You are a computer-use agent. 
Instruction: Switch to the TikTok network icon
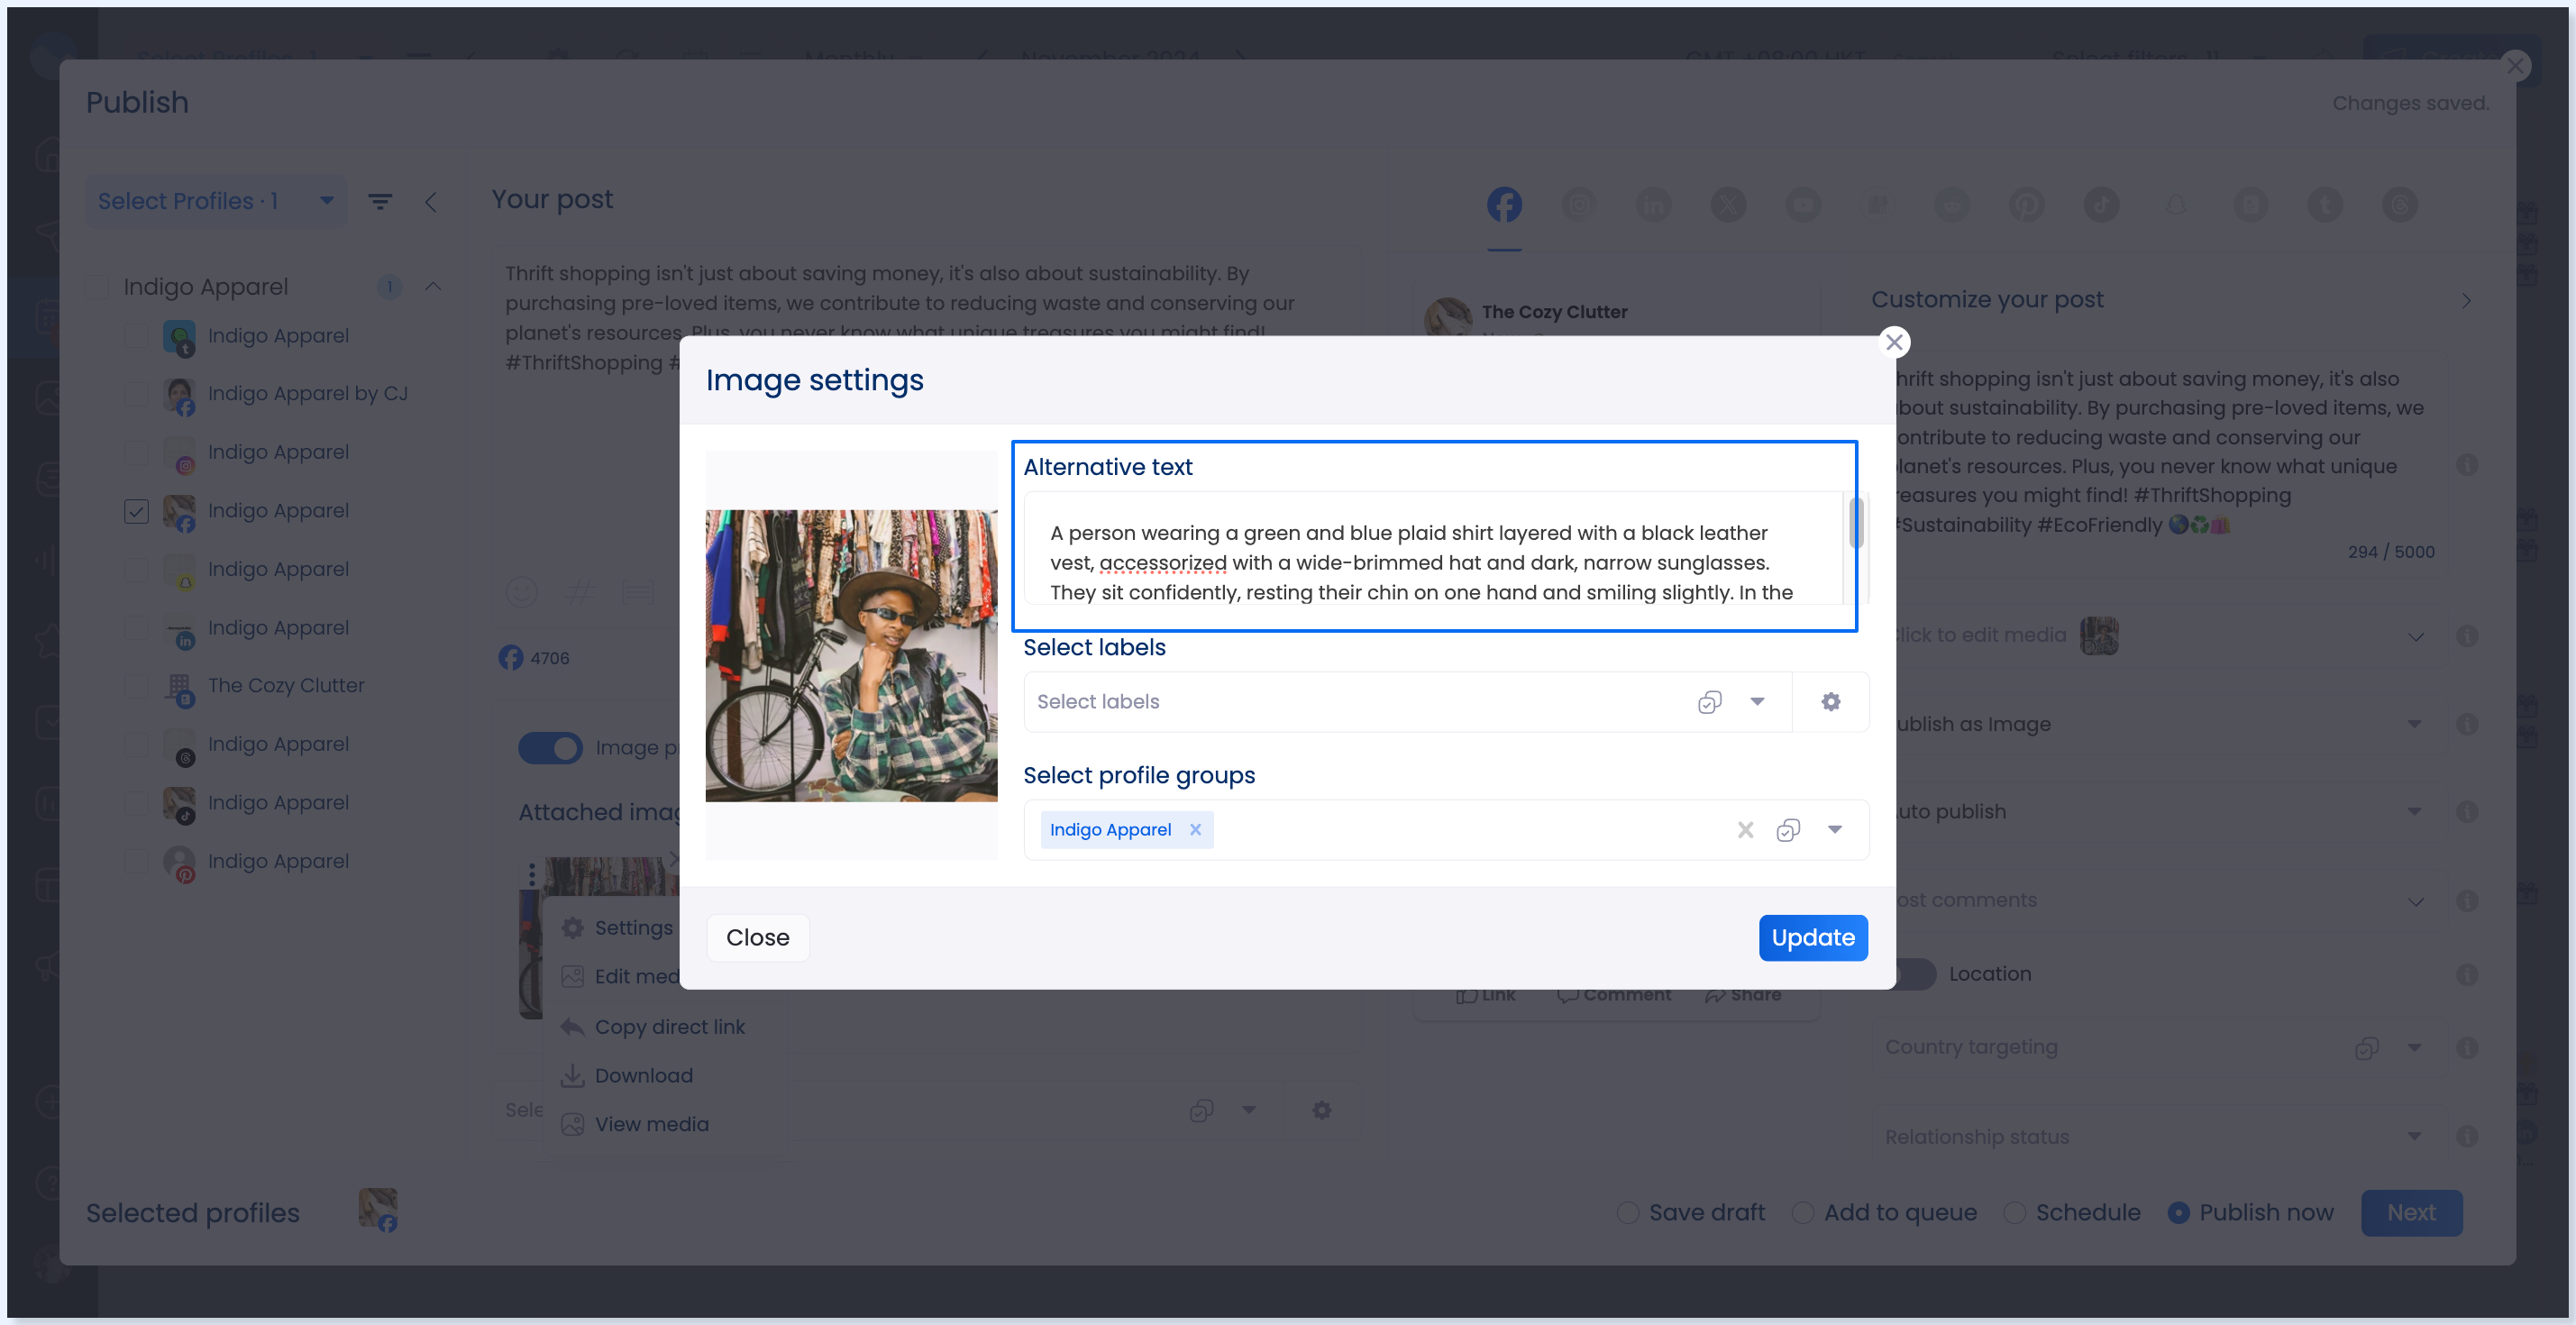[x=2101, y=205]
